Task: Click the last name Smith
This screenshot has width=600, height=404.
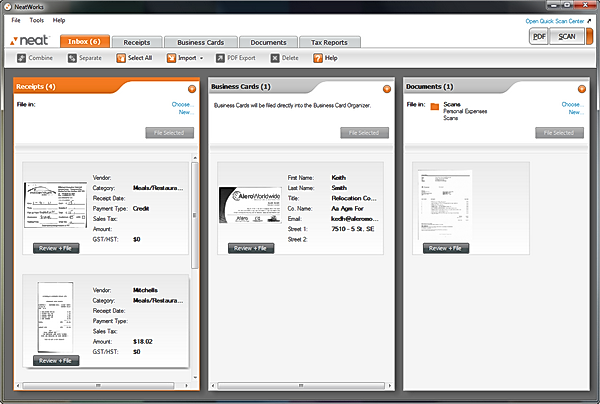Action: coord(339,188)
